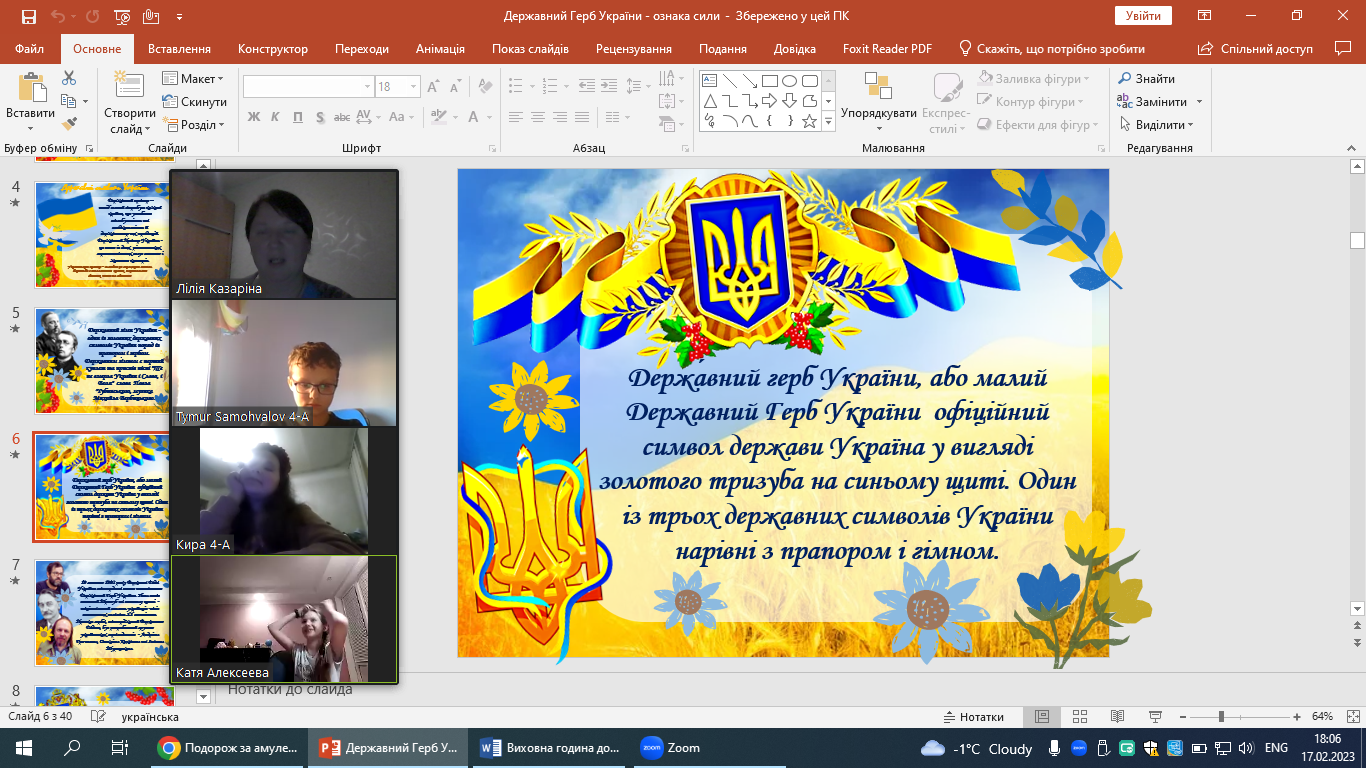1366x768 pixels.
Task: Cut the selection with the scissors icon
Action: click(x=69, y=78)
